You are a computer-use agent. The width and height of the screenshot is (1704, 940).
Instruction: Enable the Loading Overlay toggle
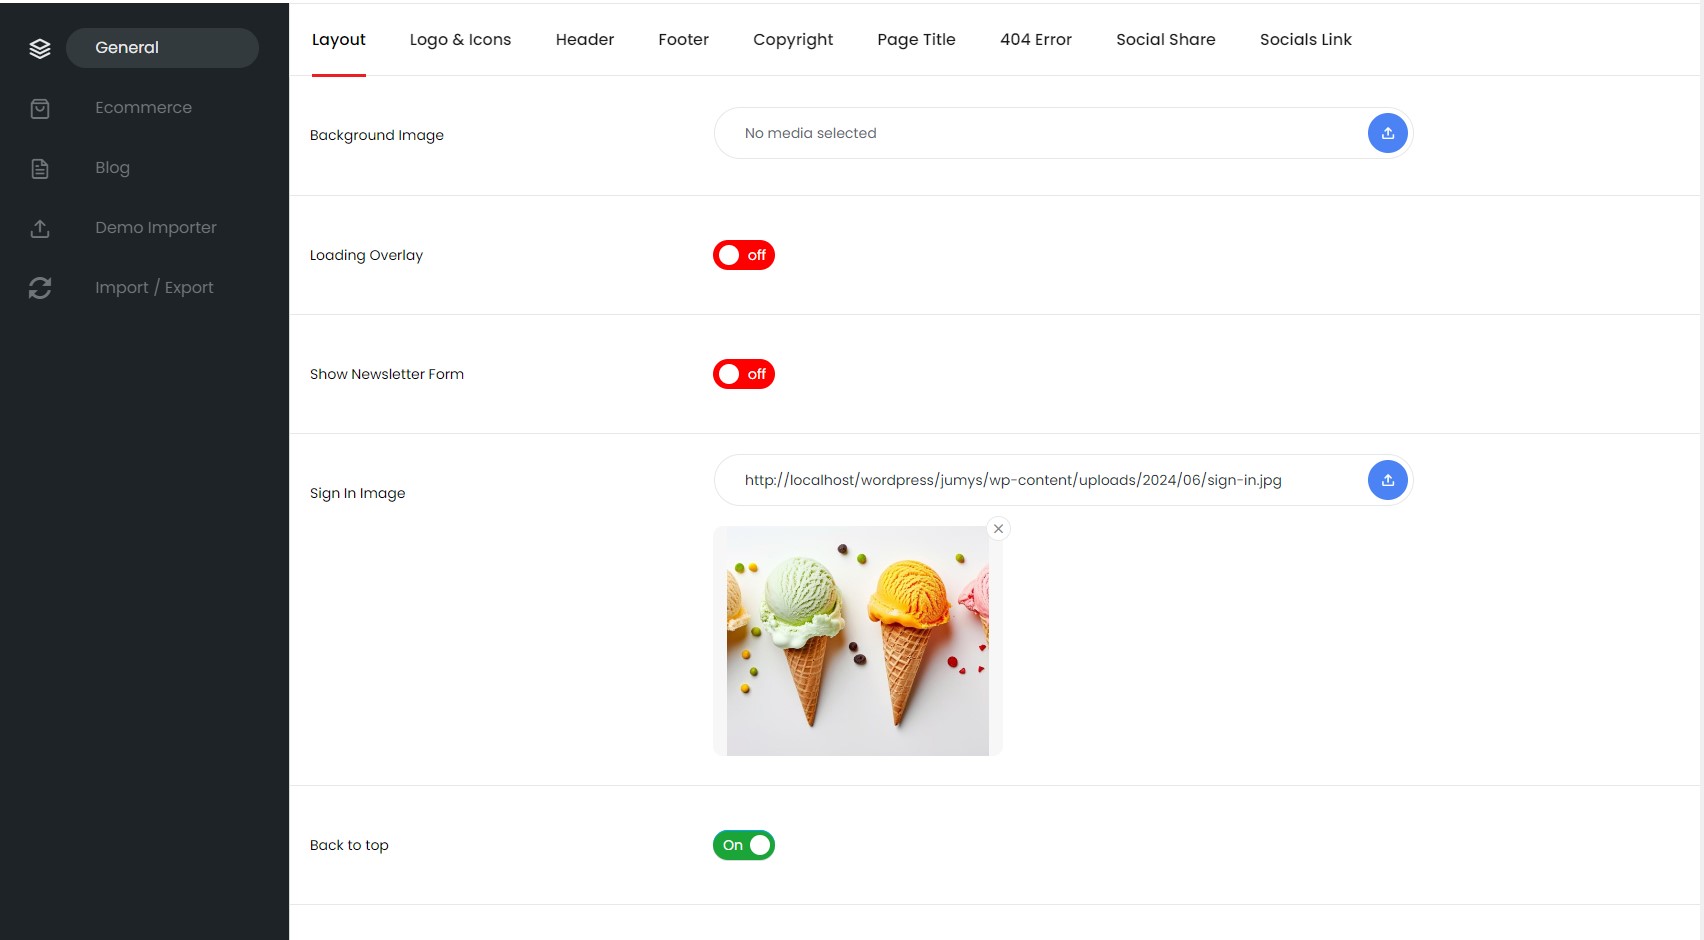tap(744, 255)
